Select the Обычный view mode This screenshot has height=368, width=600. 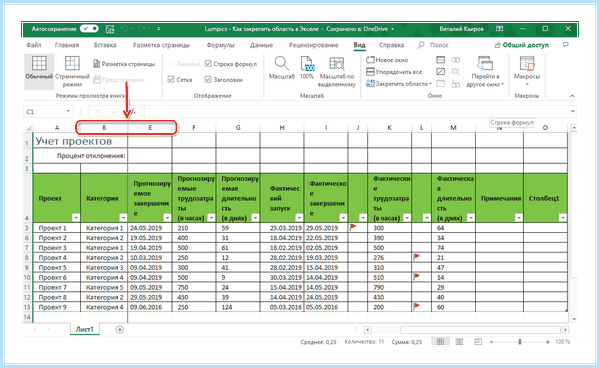point(39,72)
